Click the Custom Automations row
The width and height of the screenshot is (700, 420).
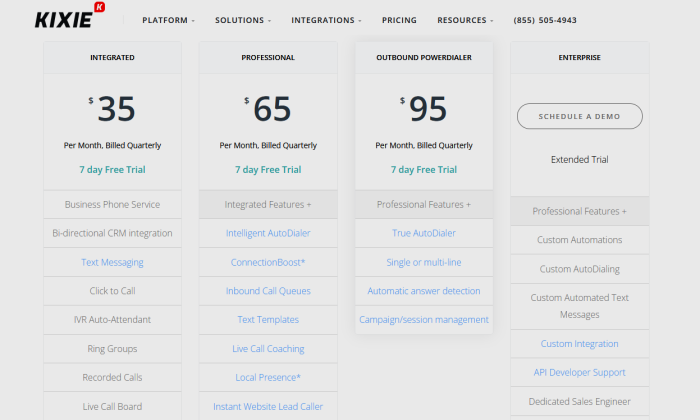pos(579,240)
